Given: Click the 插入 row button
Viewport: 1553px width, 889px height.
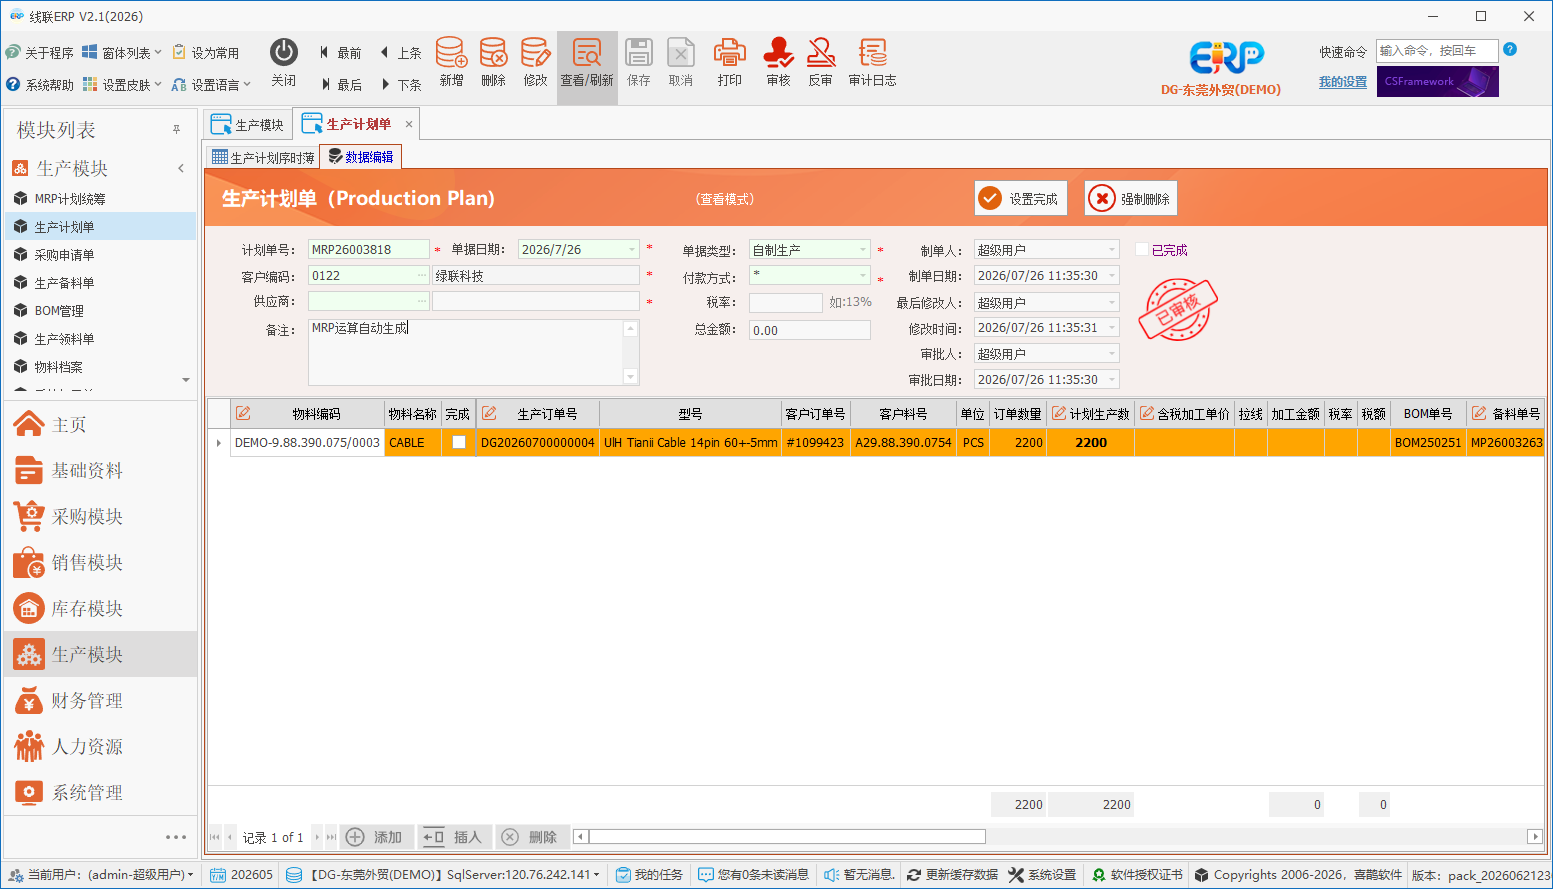Looking at the screenshot, I should coord(453,837).
